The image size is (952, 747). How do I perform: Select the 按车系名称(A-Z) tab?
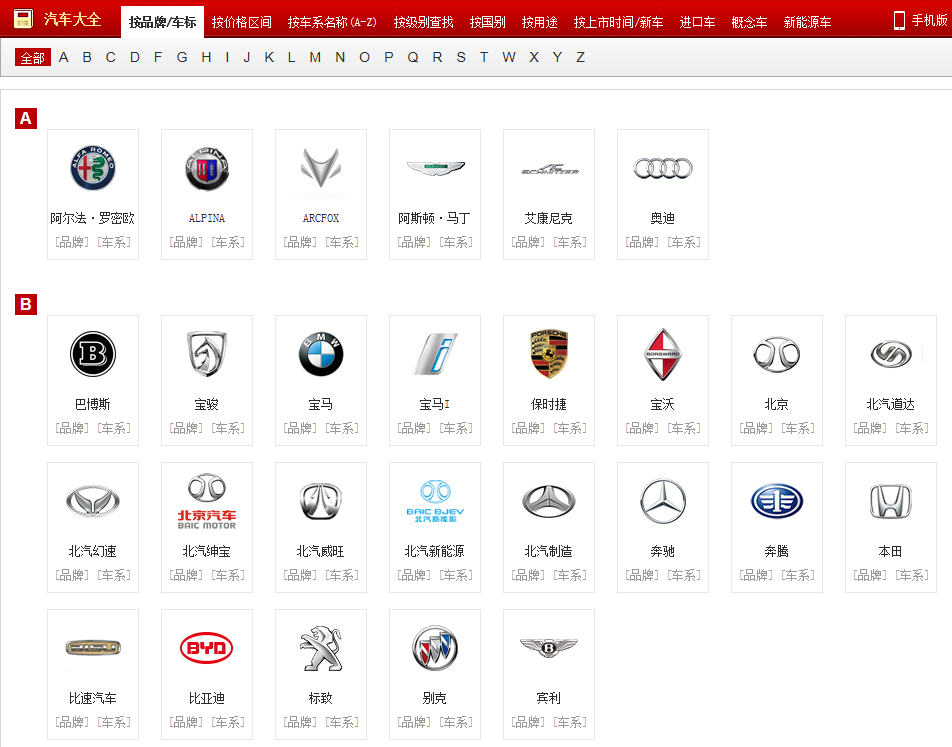point(332,22)
